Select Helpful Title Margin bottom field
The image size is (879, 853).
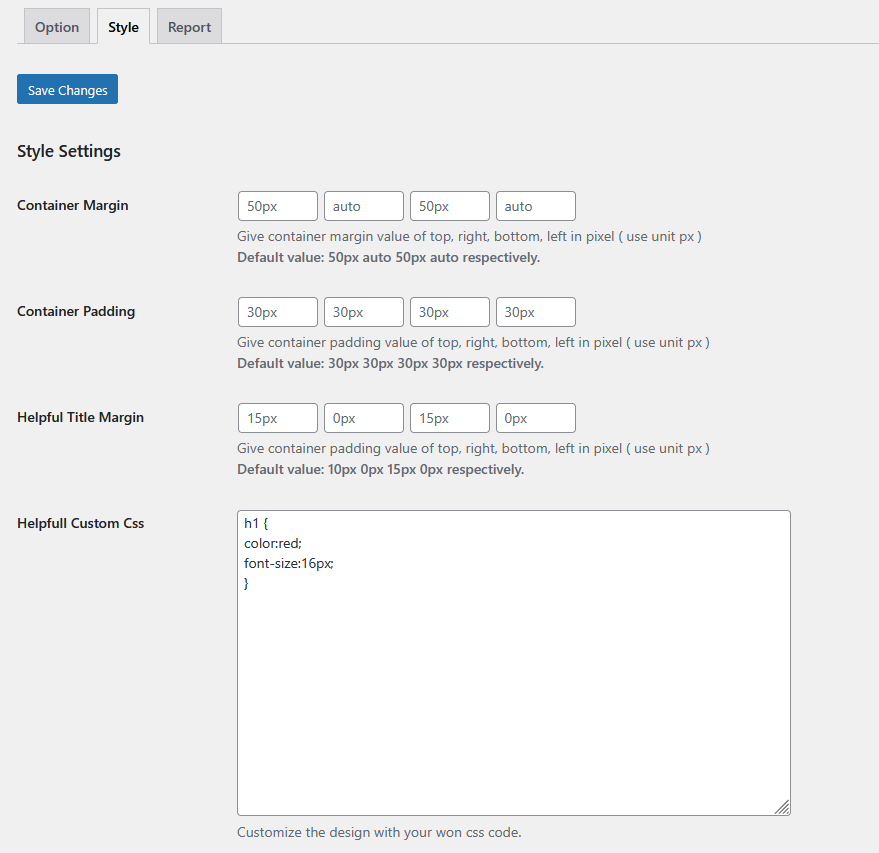point(450,418)
